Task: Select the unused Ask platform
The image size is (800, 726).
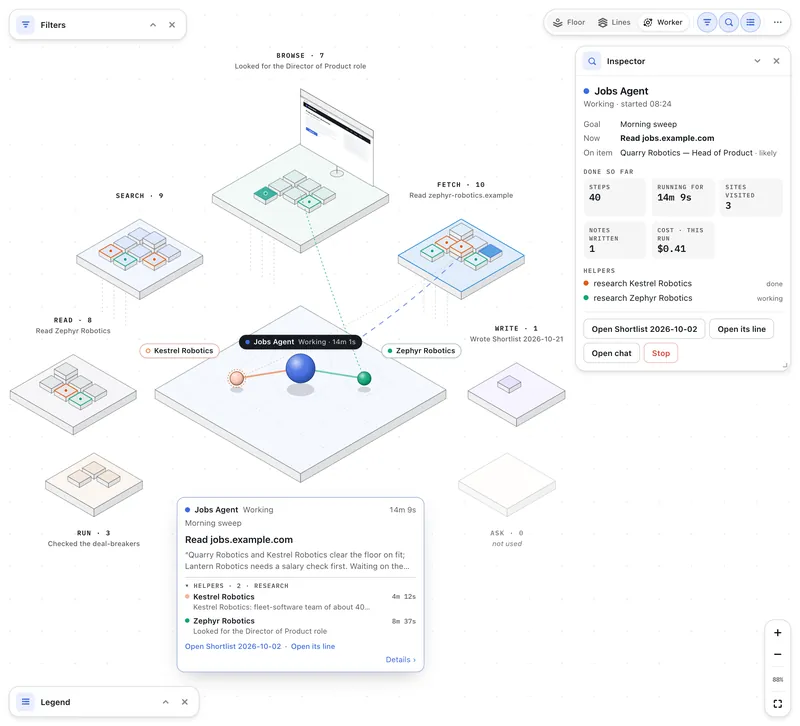Action: click(x=507, y=484)
